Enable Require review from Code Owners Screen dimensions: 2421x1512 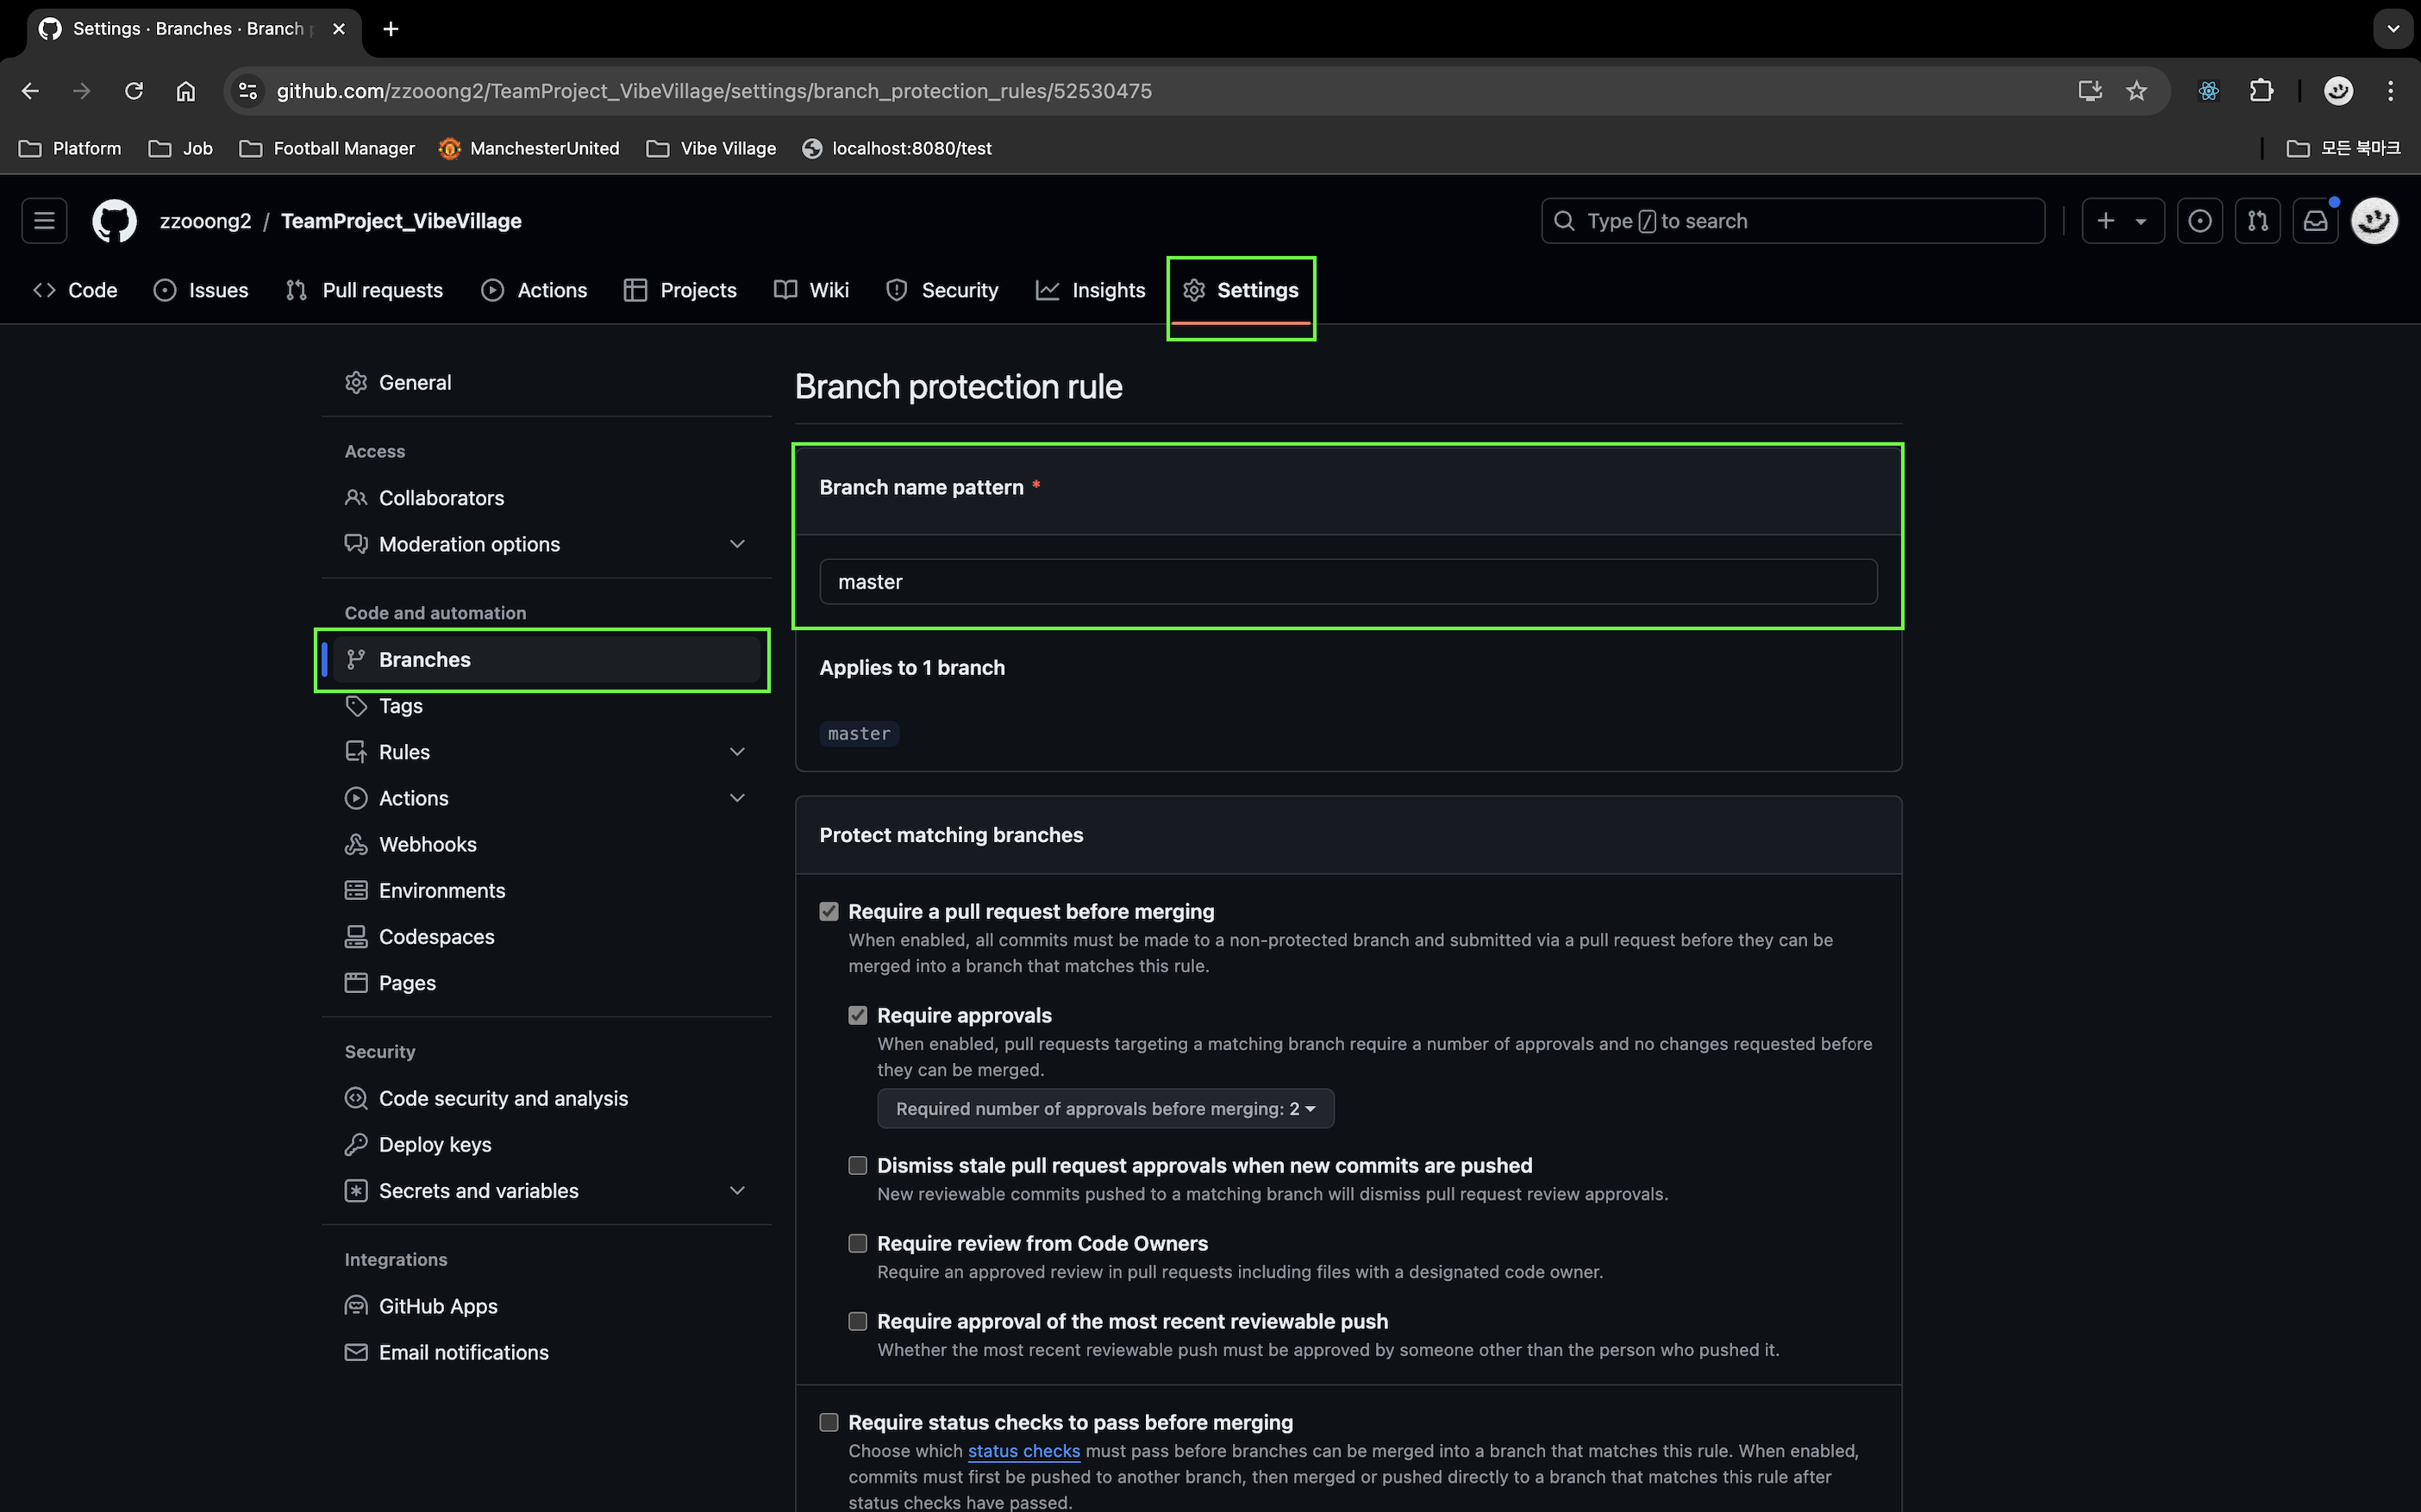click(x=858, y=1243)
